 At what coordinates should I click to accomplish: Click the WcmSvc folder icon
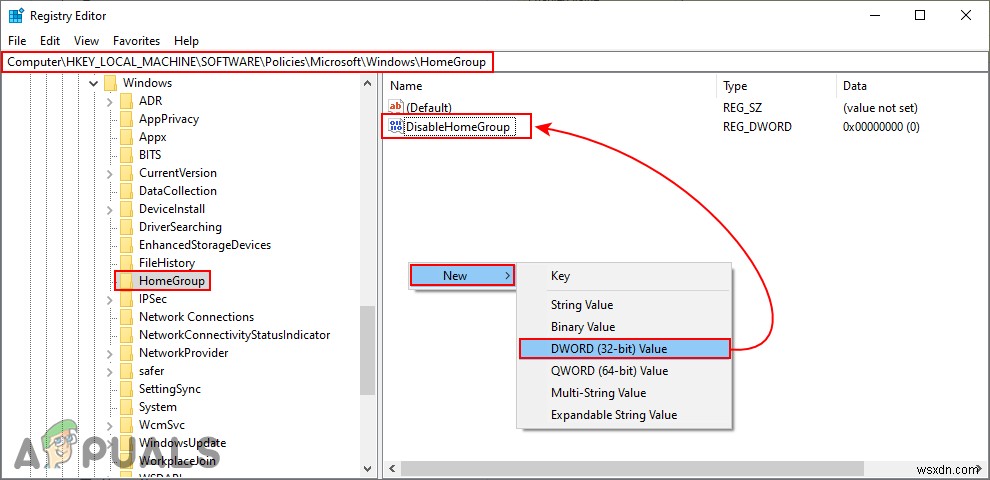(128, 425)
